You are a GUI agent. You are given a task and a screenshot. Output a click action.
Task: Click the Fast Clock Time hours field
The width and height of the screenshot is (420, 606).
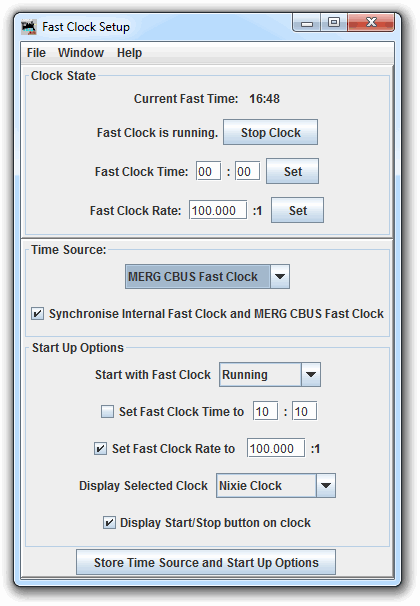[209, 171]
